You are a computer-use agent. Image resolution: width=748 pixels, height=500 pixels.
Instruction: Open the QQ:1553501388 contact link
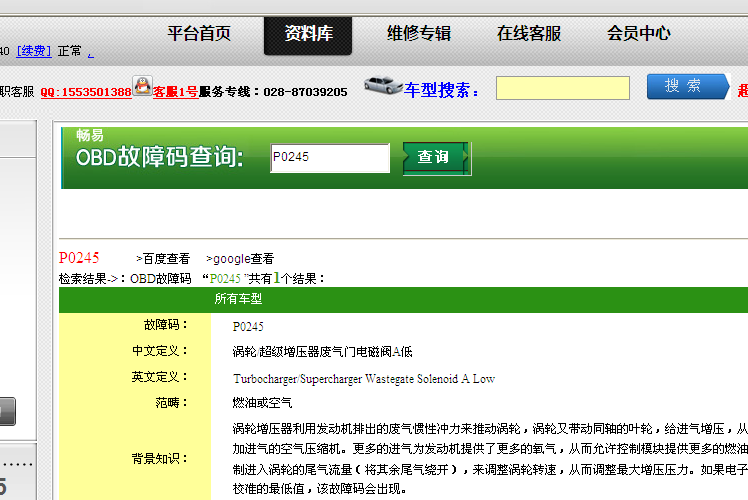[x=86, y=92]
